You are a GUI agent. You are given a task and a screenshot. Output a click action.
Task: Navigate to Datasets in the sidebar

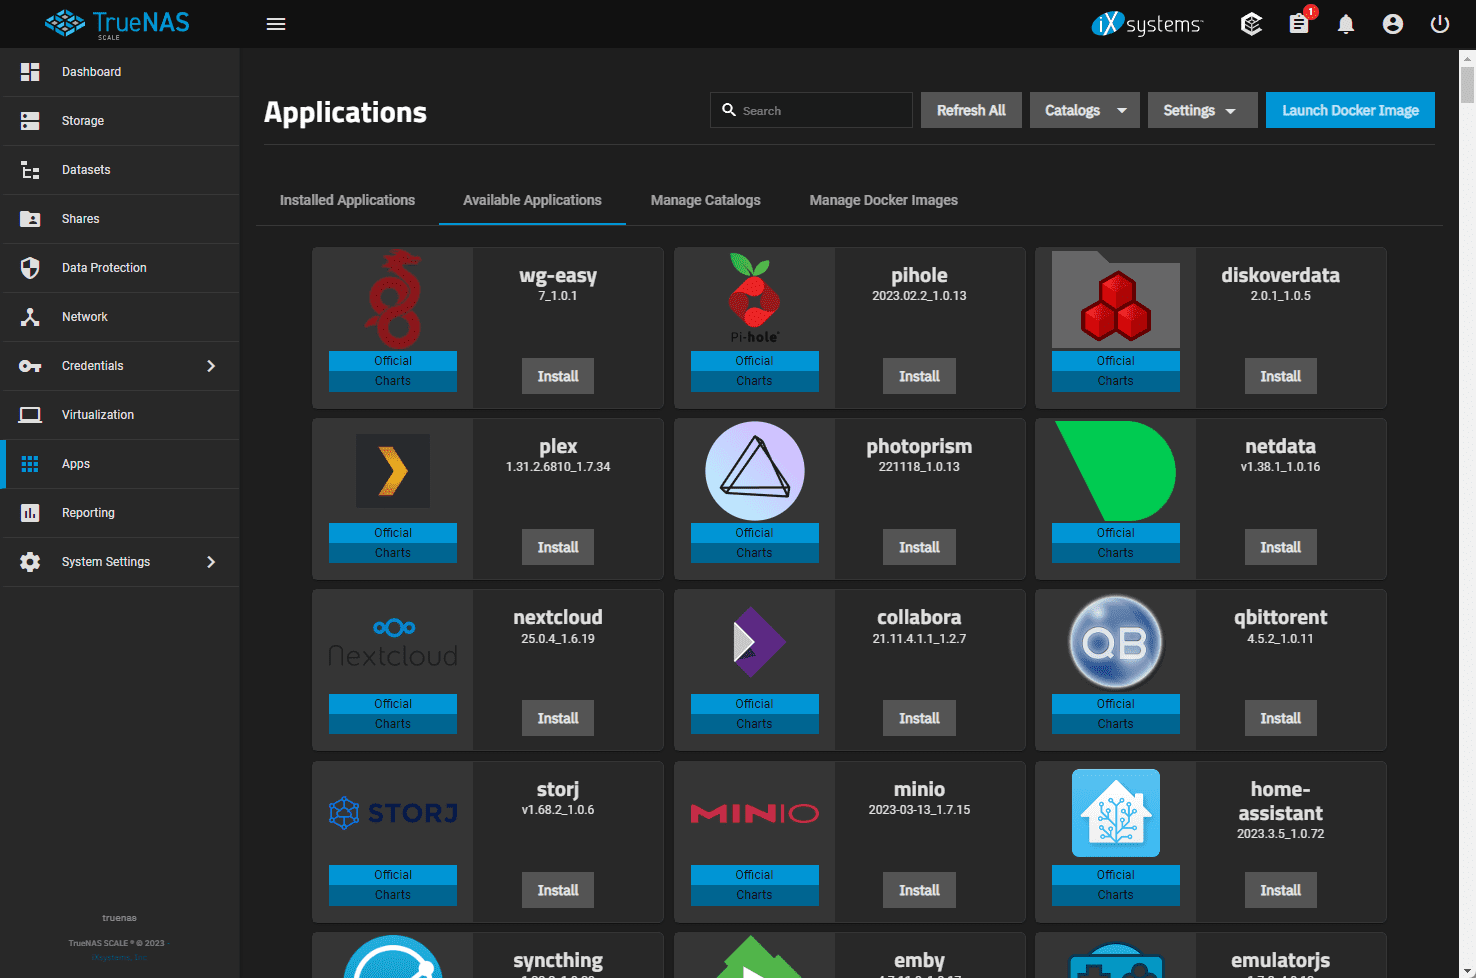[x=120, y=170]
